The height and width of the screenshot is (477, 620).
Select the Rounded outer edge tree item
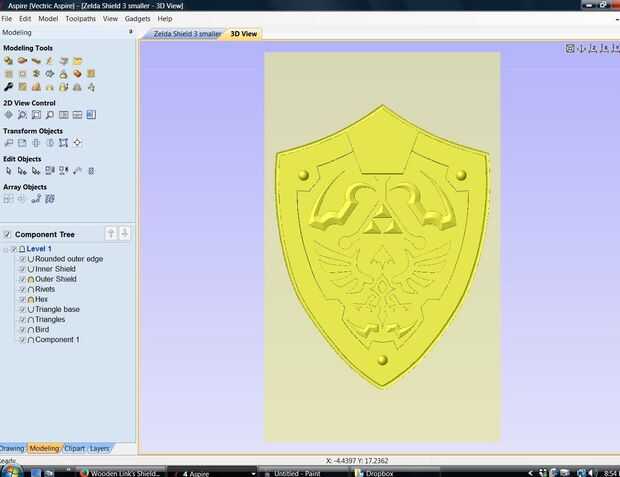(x=69, y=259)
